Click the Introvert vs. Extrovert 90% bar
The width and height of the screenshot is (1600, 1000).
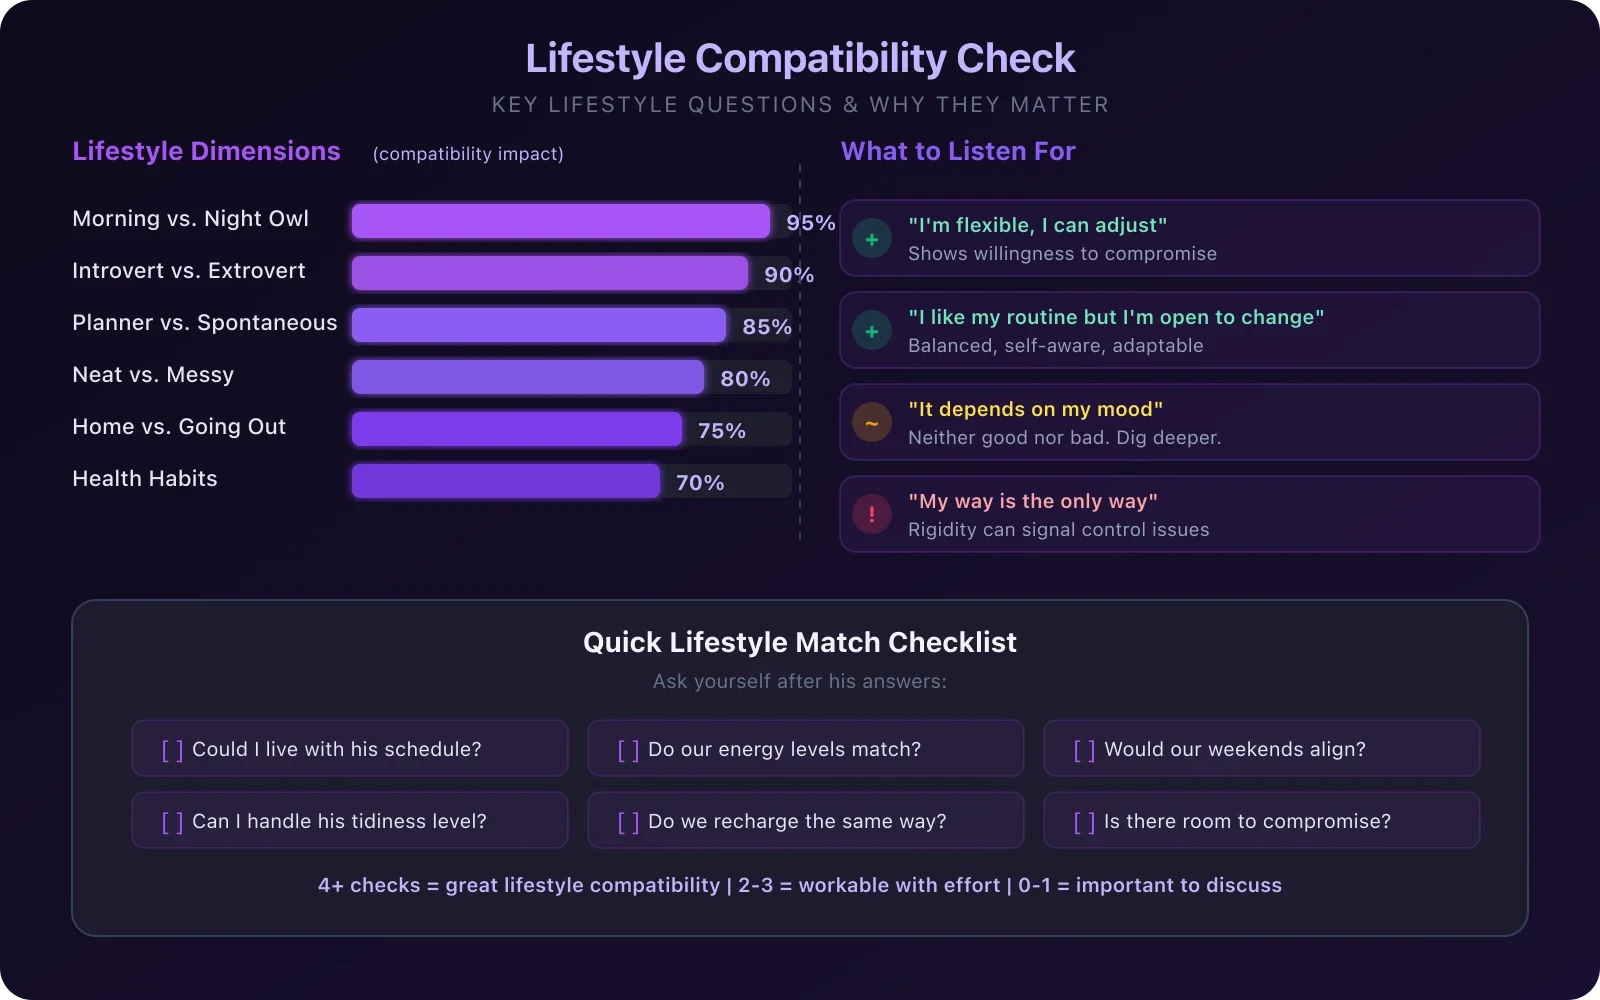[550, 273]
